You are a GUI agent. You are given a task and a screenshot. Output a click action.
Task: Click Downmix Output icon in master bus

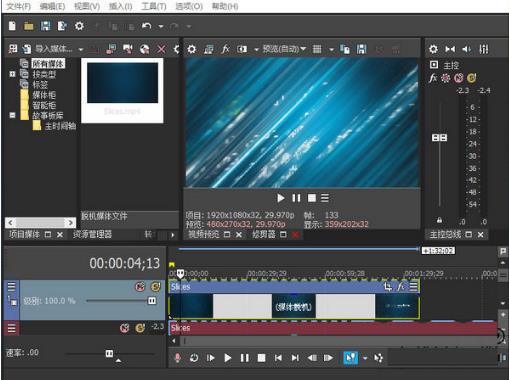point(450,49)
